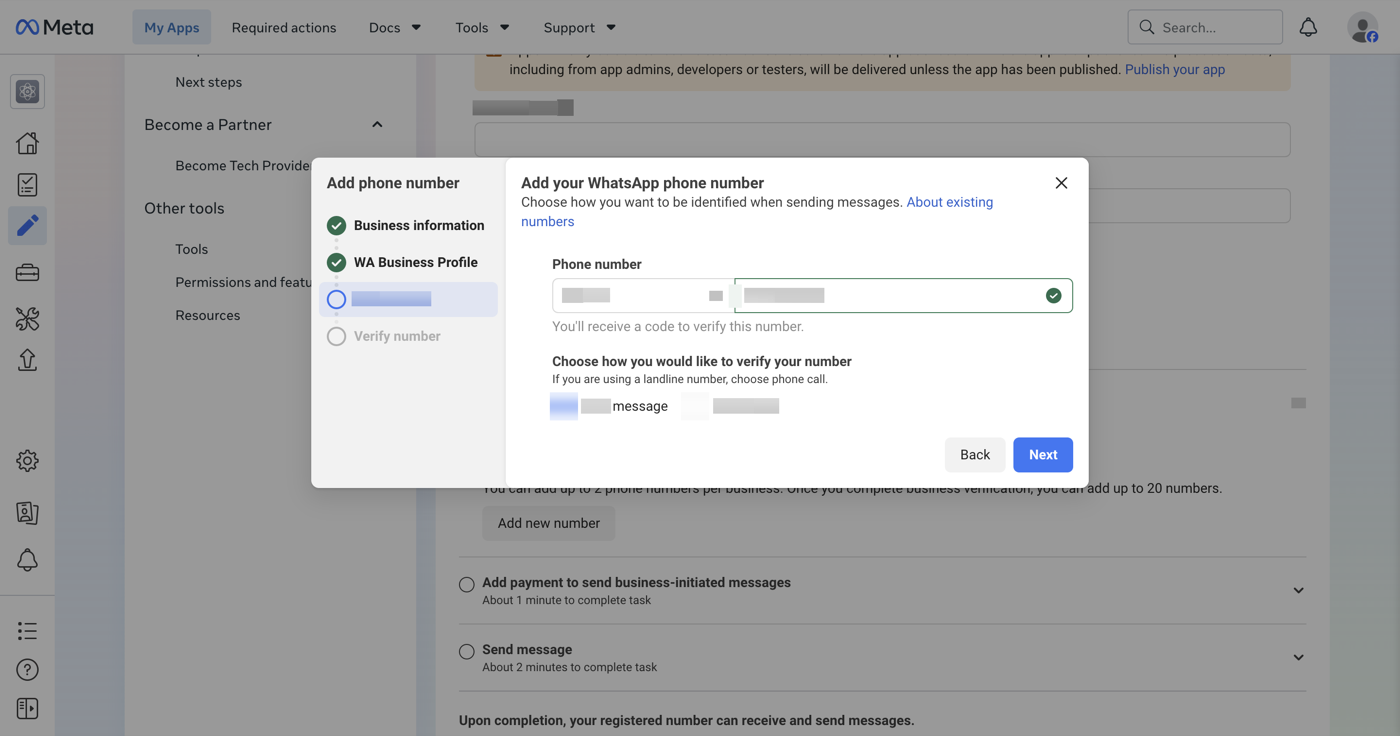The height and width of the screenshot is (736, 1400).
Task: Close the Add phone number dialog
Action: [1061, 183]
